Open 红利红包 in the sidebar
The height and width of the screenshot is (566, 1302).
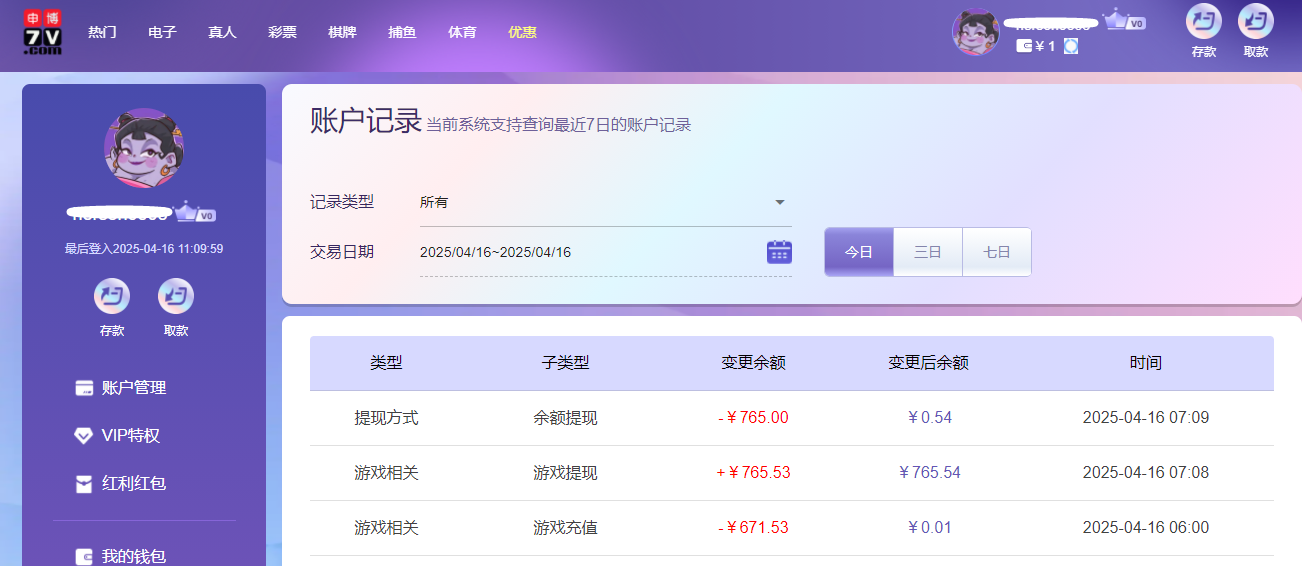[x=133, y=484]
